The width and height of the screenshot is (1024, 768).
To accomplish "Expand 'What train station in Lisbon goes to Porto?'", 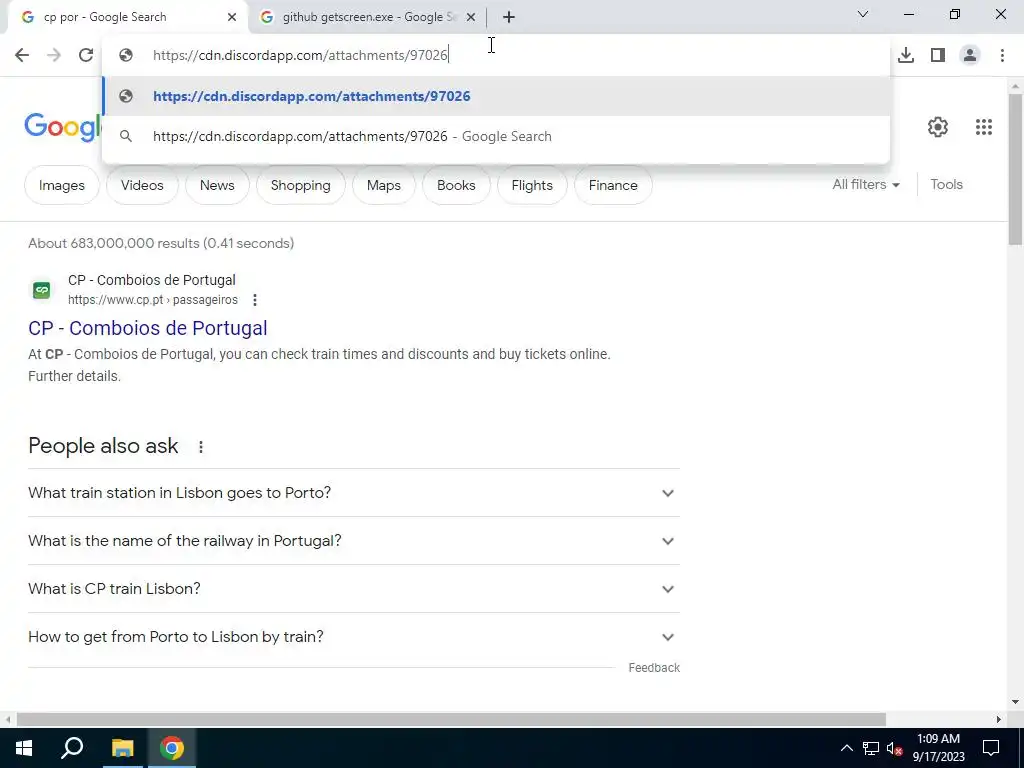I will coord(353,493).
